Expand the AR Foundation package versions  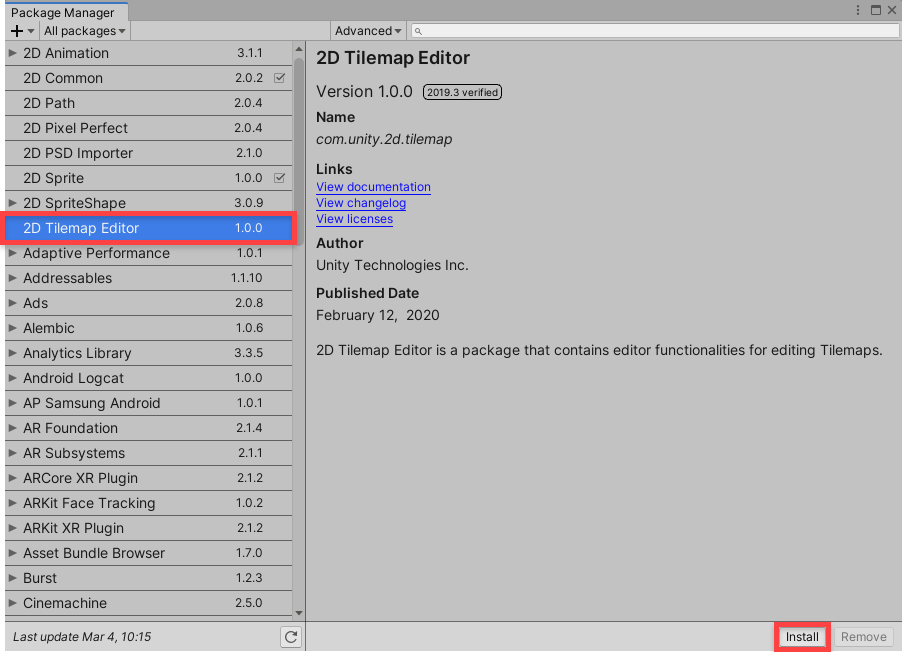pyautogui.click(x=13, y=428)
